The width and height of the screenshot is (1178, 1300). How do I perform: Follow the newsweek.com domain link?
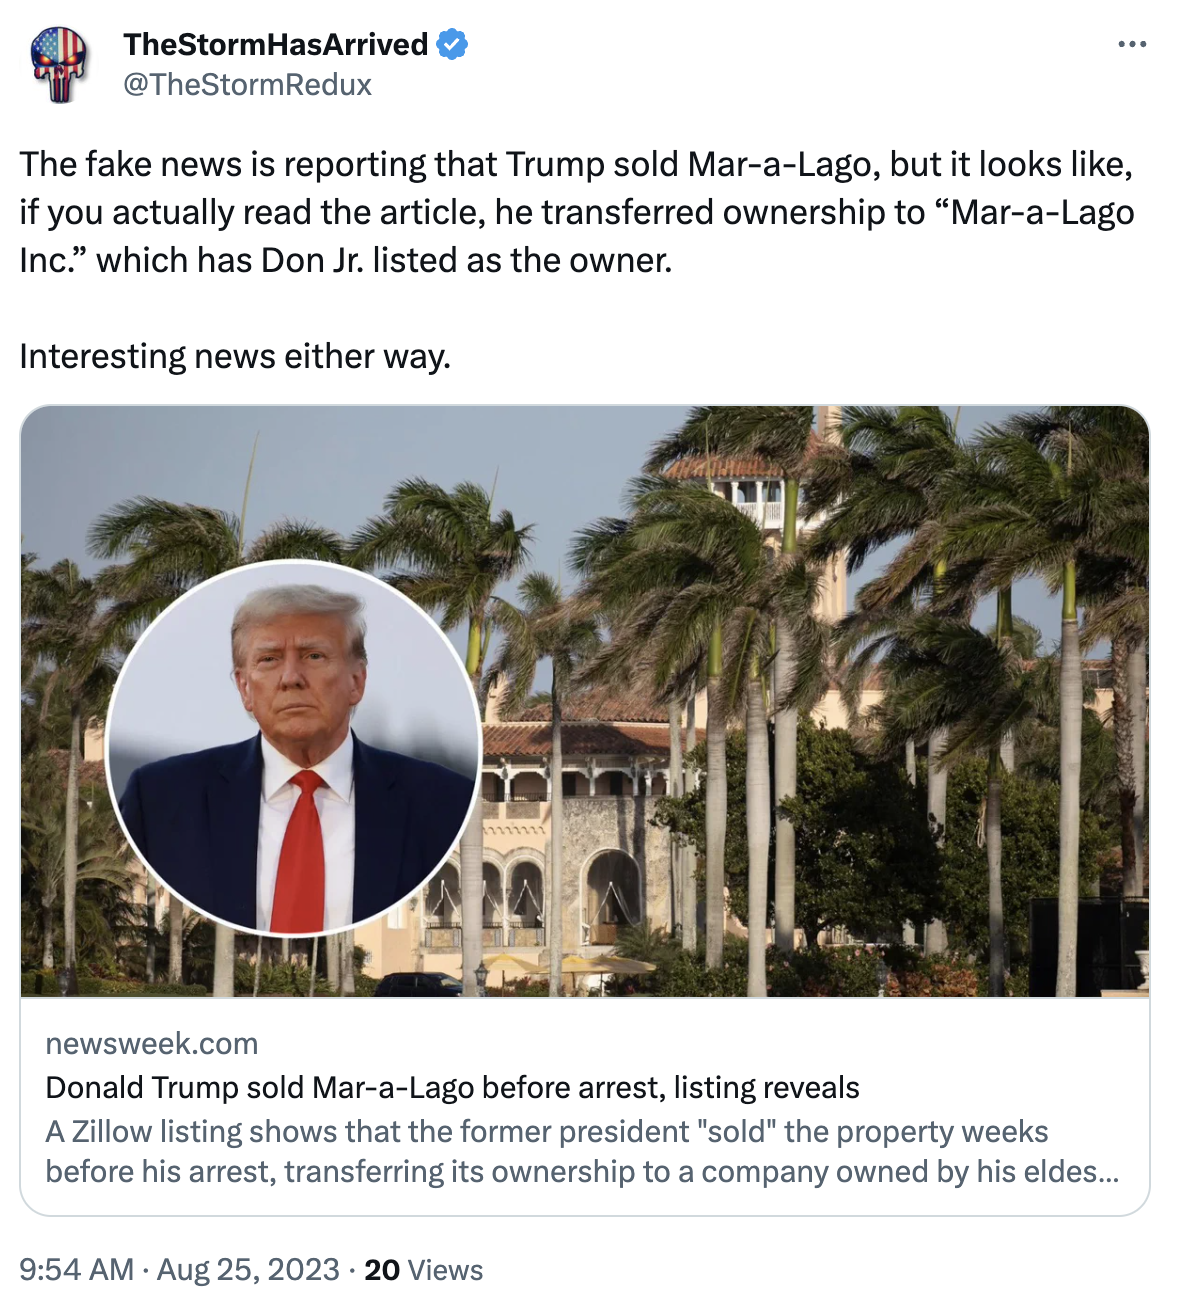(x=152, y=1044)
